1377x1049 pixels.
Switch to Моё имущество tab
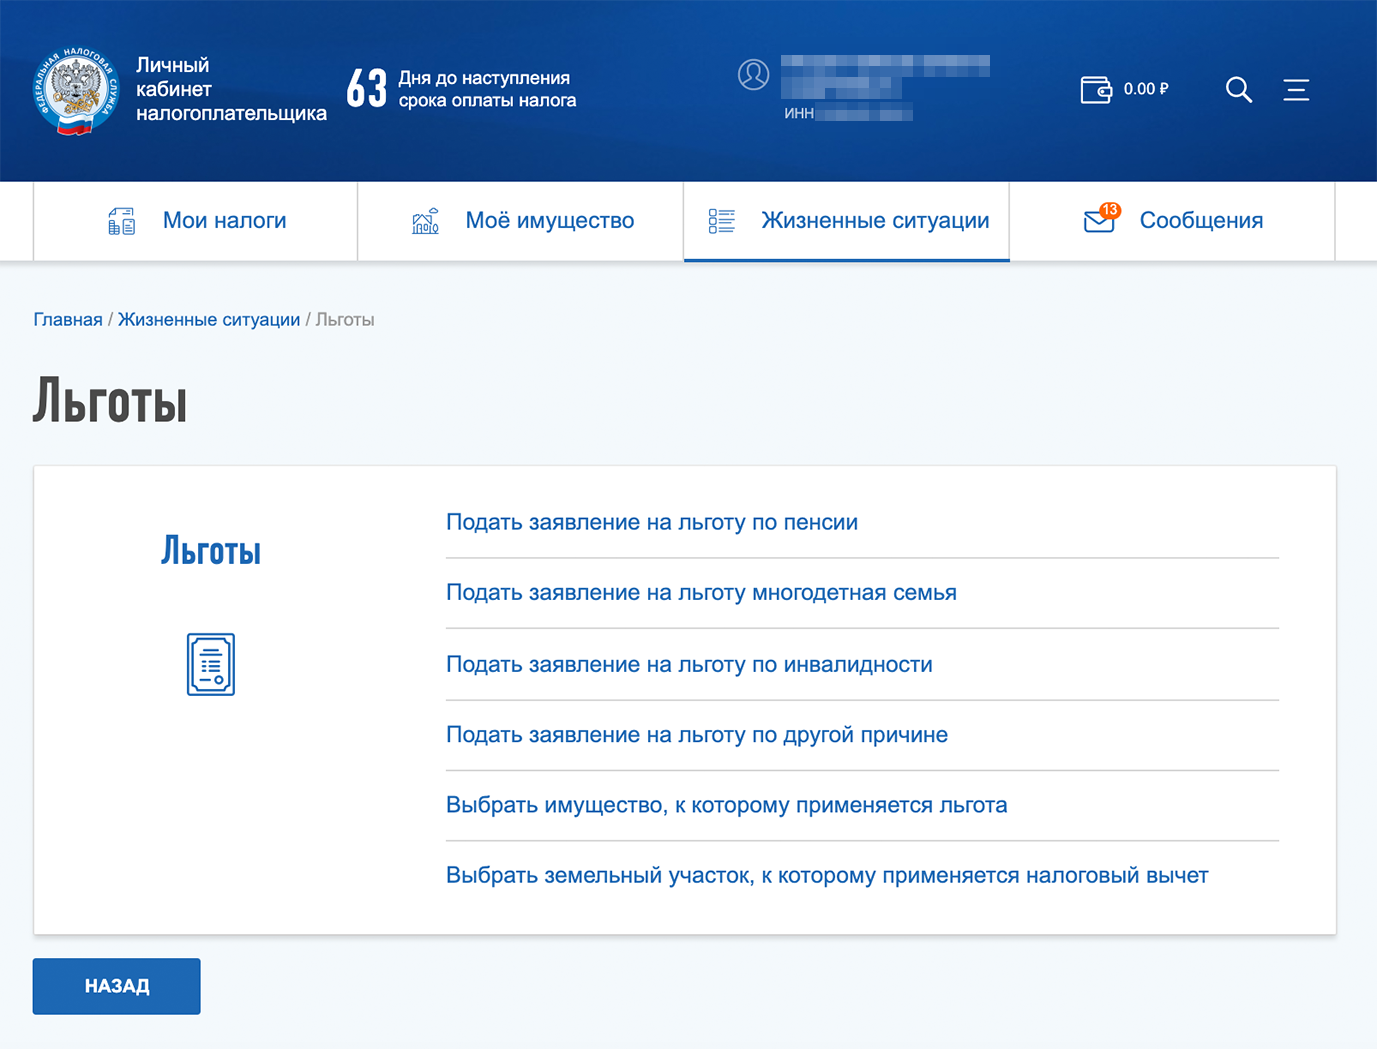tap(521, 221)
